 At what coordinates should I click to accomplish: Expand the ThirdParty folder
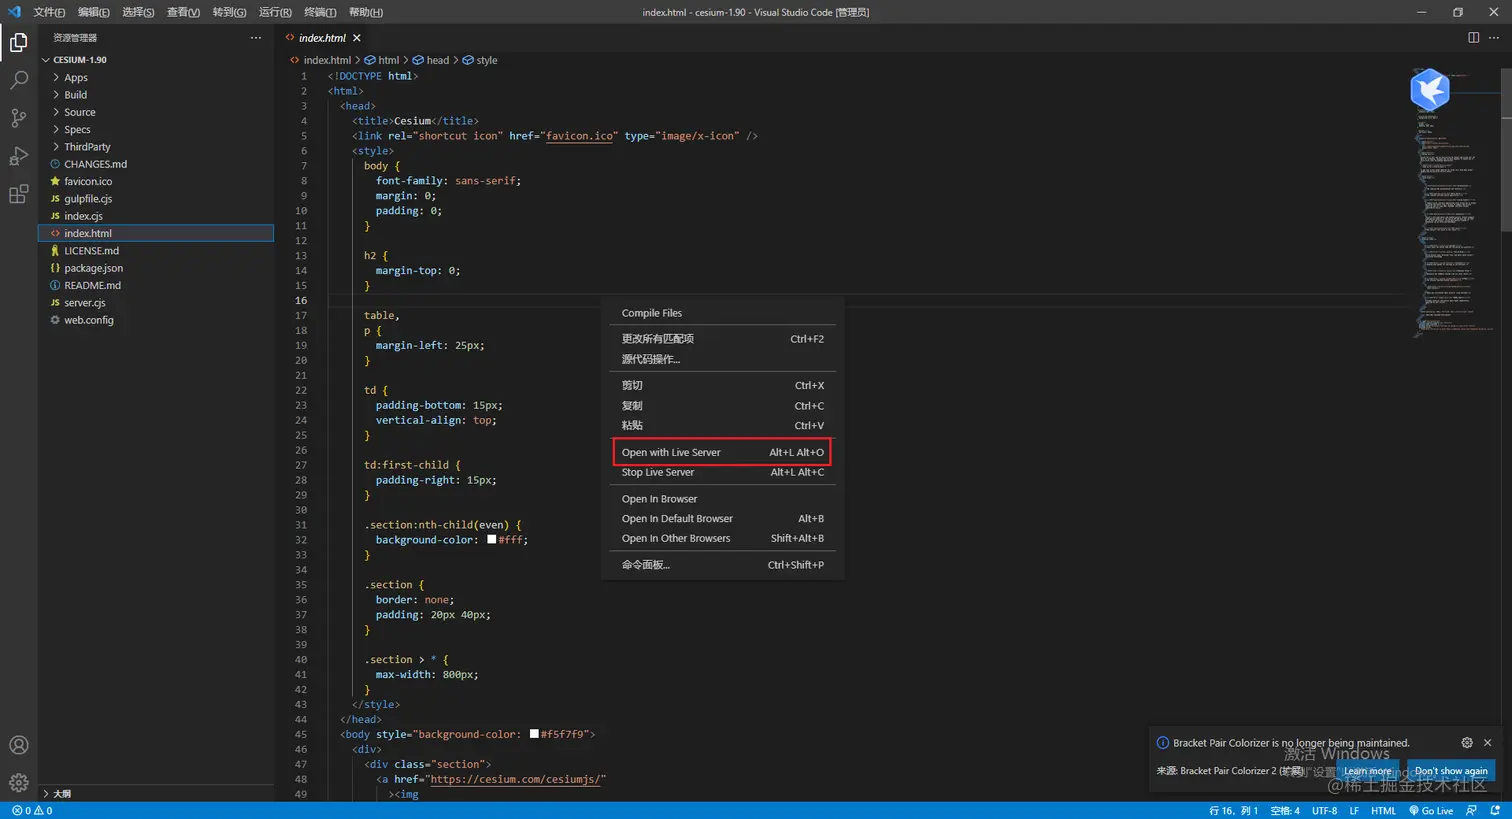[87, 147]
